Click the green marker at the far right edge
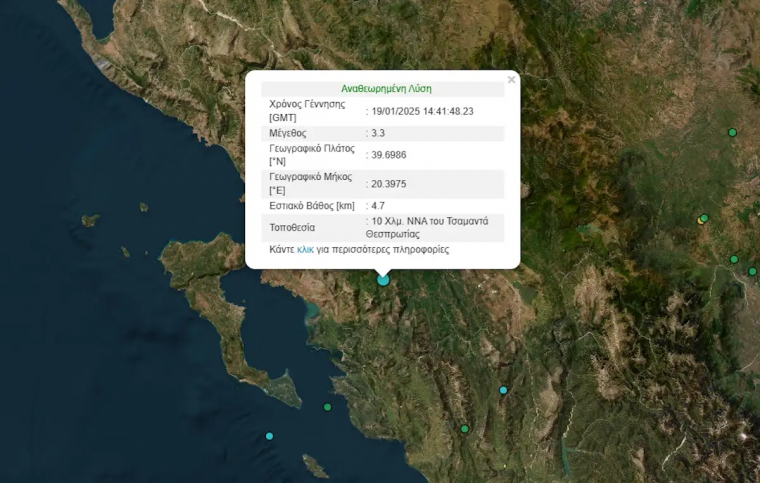 pyautogui.click(x=753, y=271)
